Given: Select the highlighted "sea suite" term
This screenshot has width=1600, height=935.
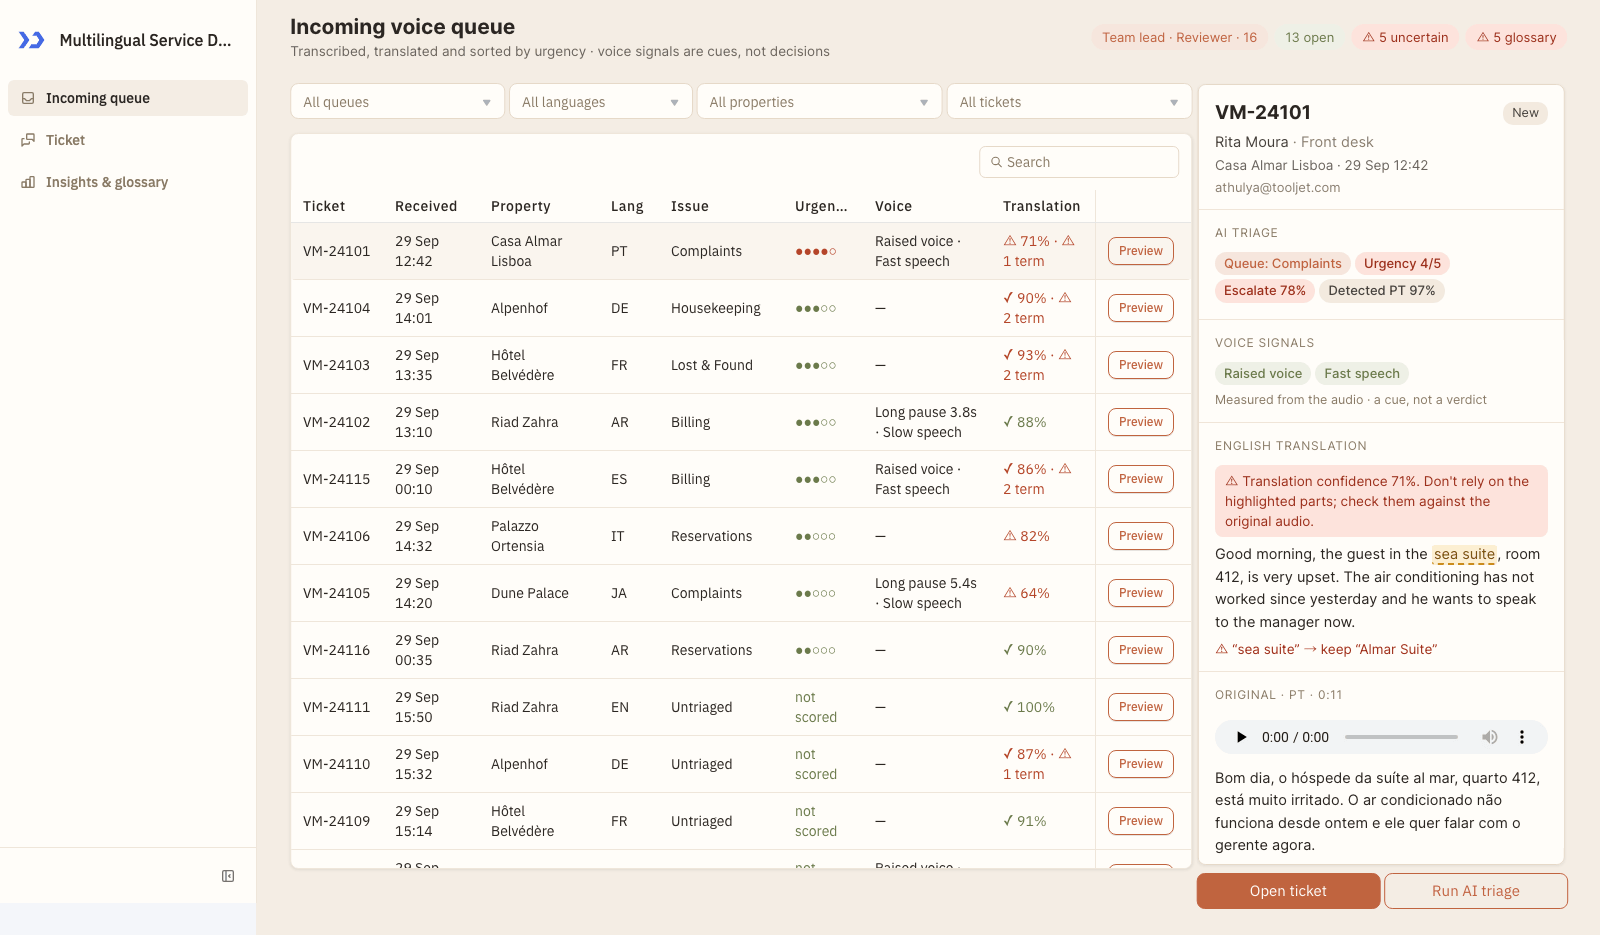Looking at the screenshot, I should click(1464, 554).
